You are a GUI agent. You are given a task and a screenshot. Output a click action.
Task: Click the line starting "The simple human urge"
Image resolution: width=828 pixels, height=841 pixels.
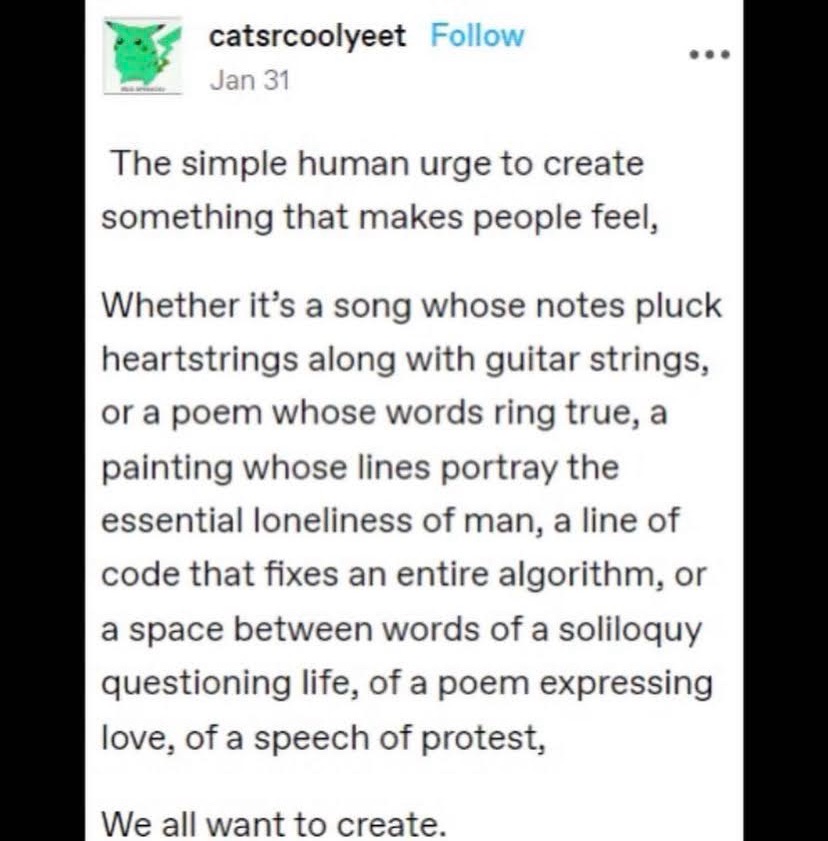point(375,164)
